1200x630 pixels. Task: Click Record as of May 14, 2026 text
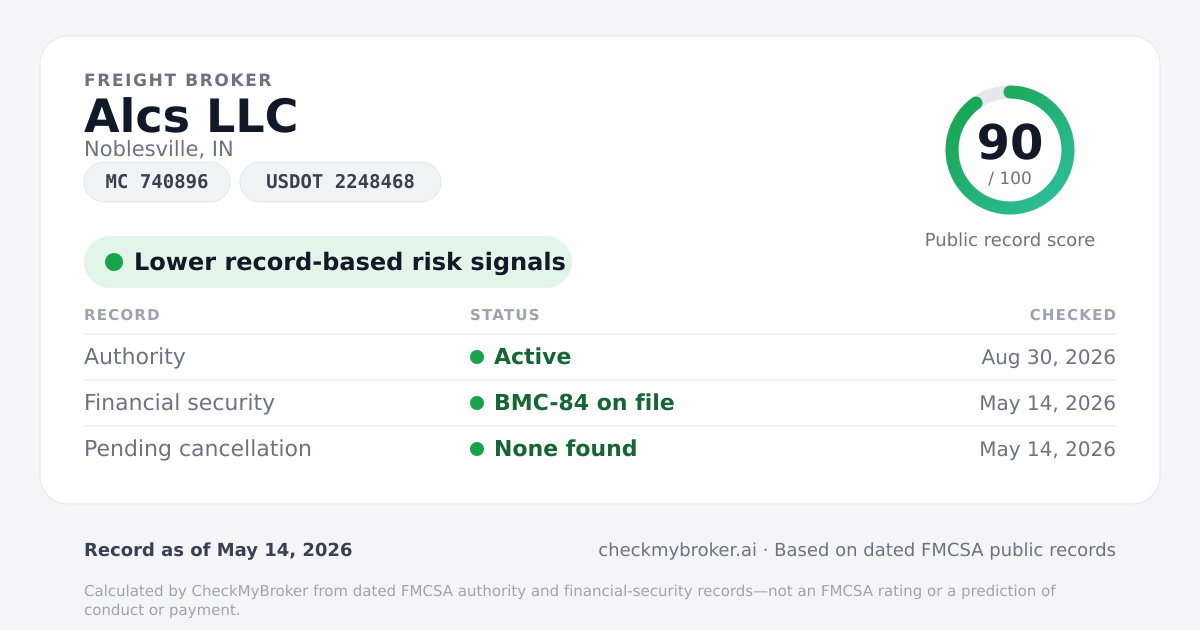pyautogui.click(x=218, y=550)
